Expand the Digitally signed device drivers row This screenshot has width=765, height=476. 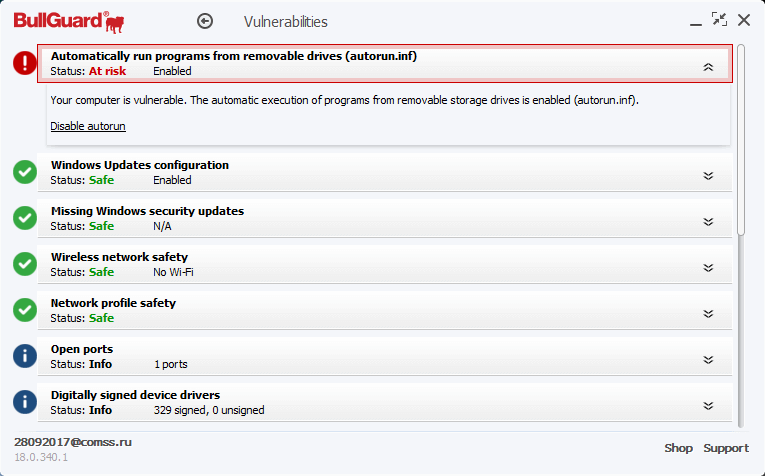708,406
